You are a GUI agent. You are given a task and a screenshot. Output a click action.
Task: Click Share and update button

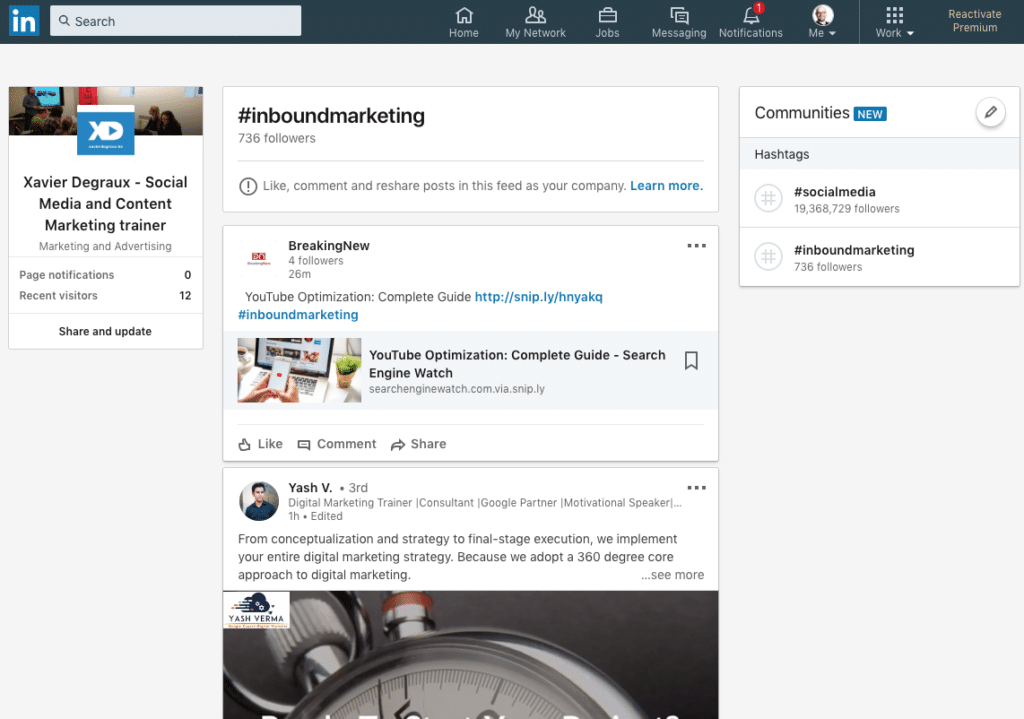(105, 331)
